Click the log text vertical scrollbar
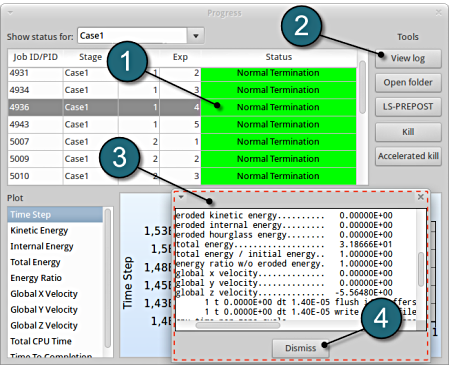 (x=421, y=269)
